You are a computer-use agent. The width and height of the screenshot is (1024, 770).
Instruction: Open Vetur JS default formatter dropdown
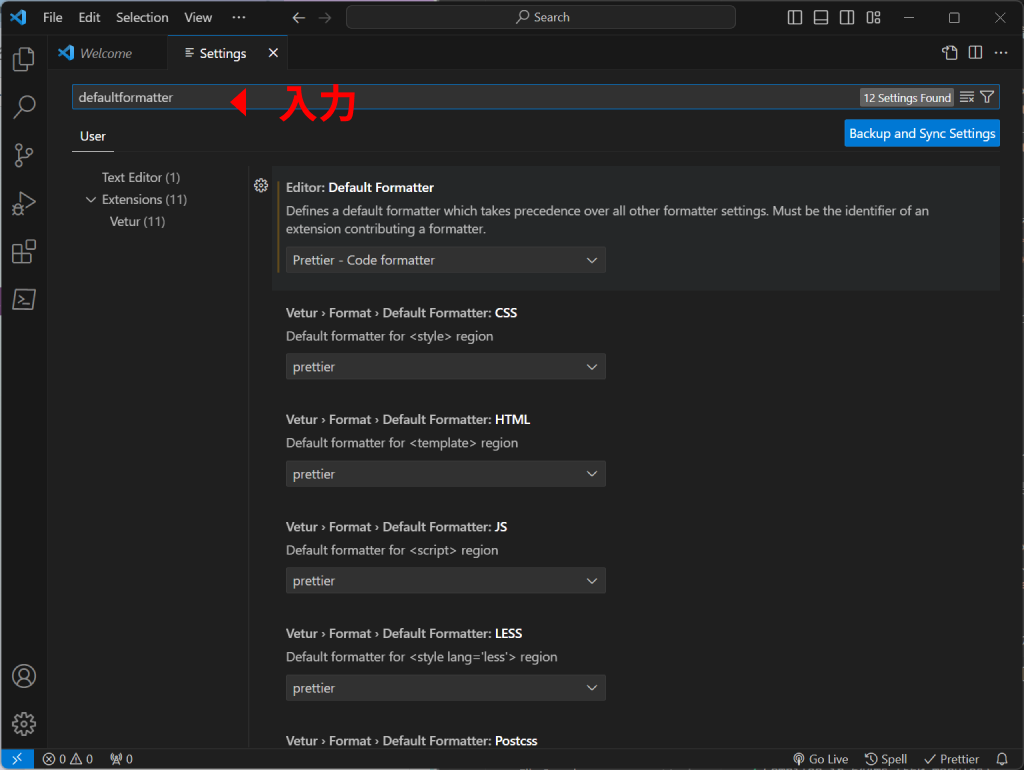click(445, 581)
